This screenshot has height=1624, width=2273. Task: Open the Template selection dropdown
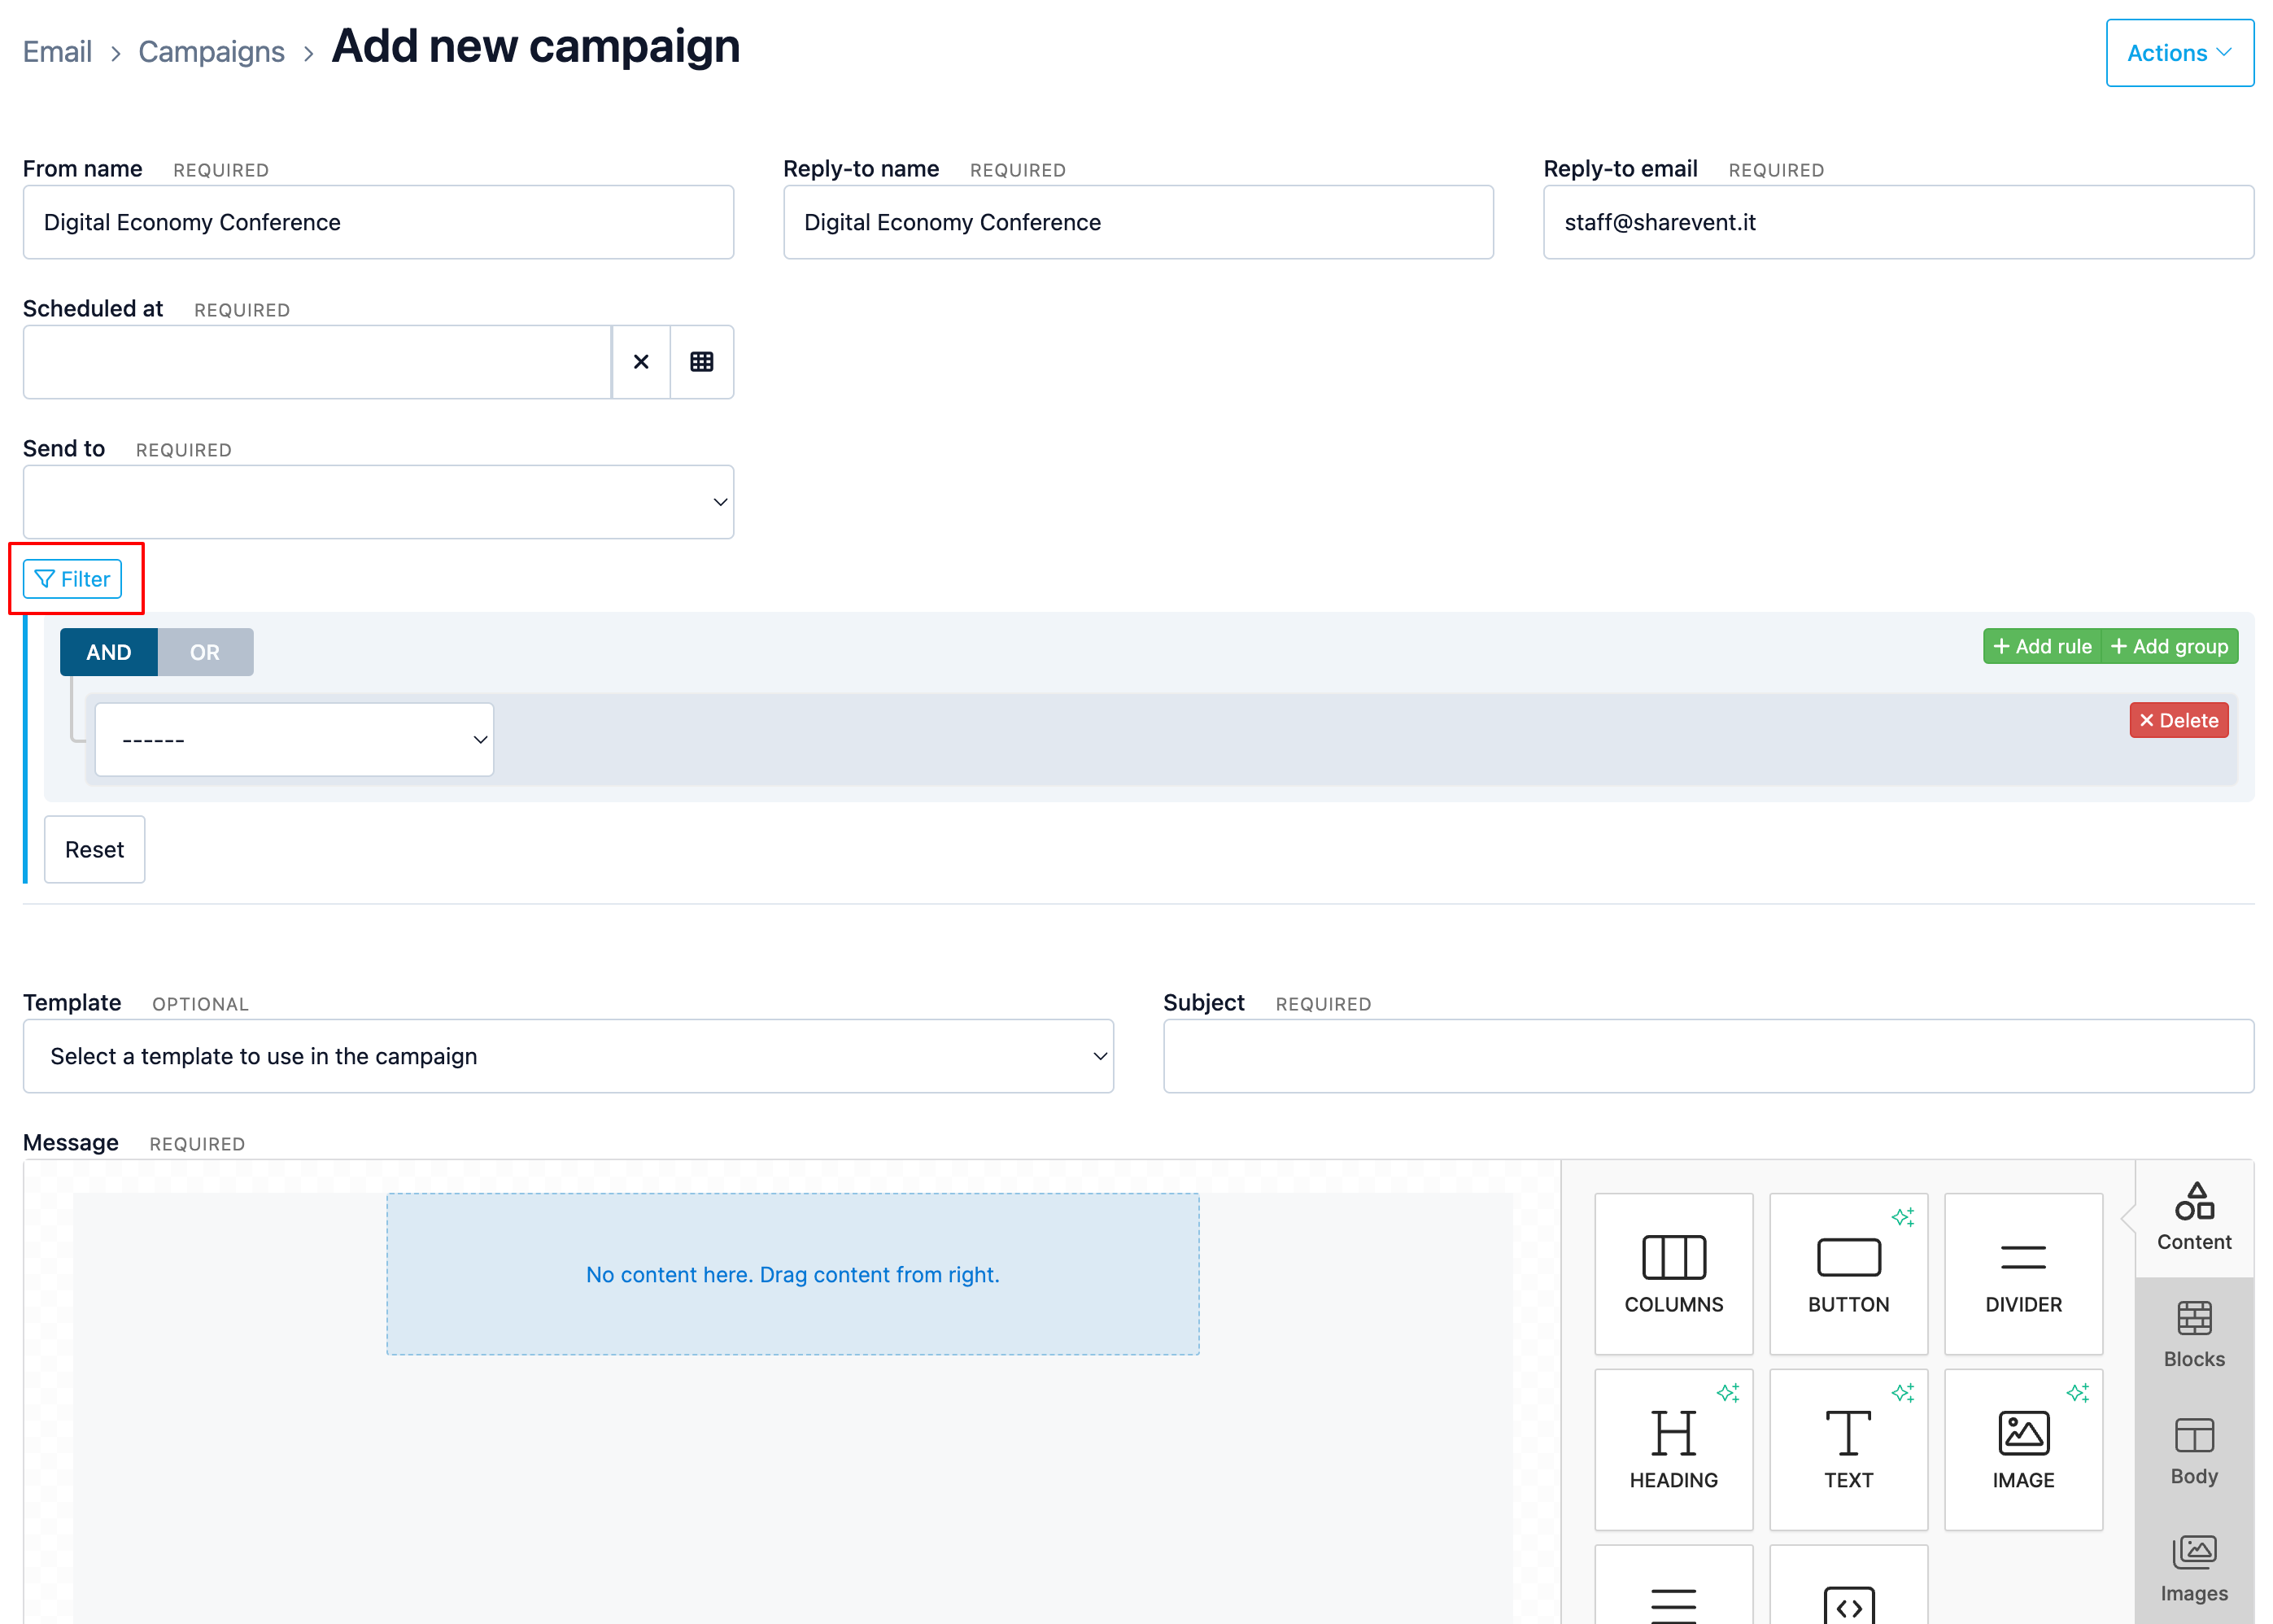[x=568, y=1056]
